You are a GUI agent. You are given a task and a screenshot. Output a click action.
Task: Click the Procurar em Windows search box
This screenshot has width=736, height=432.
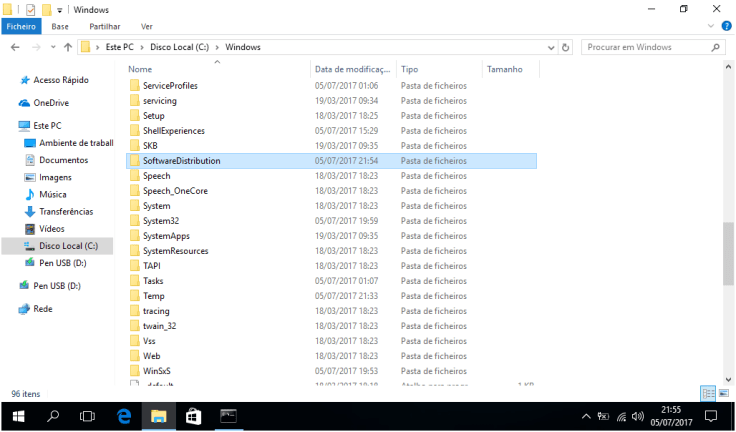[x=647, y=47]
